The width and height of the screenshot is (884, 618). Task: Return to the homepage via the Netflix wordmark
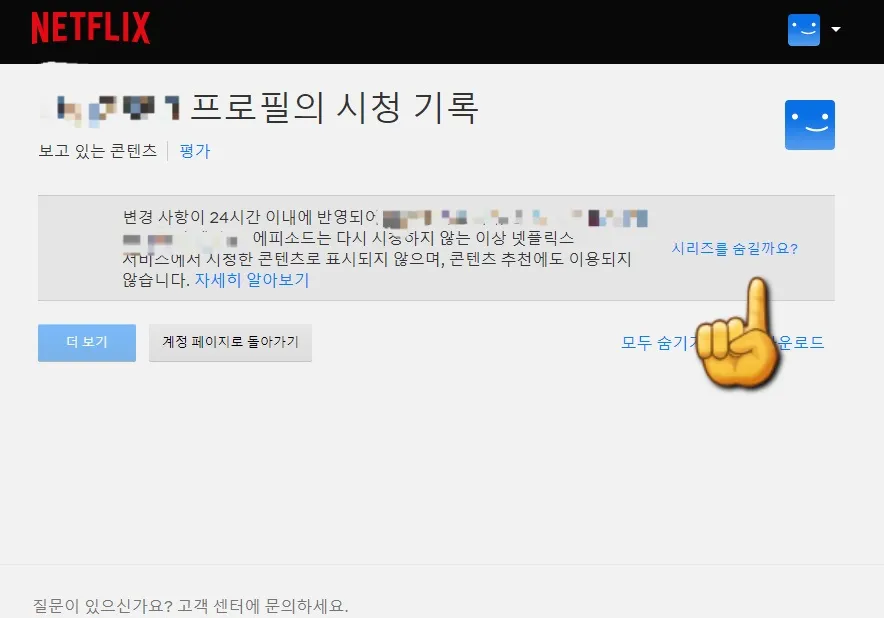pyautogui.click(x=90, y=29)
